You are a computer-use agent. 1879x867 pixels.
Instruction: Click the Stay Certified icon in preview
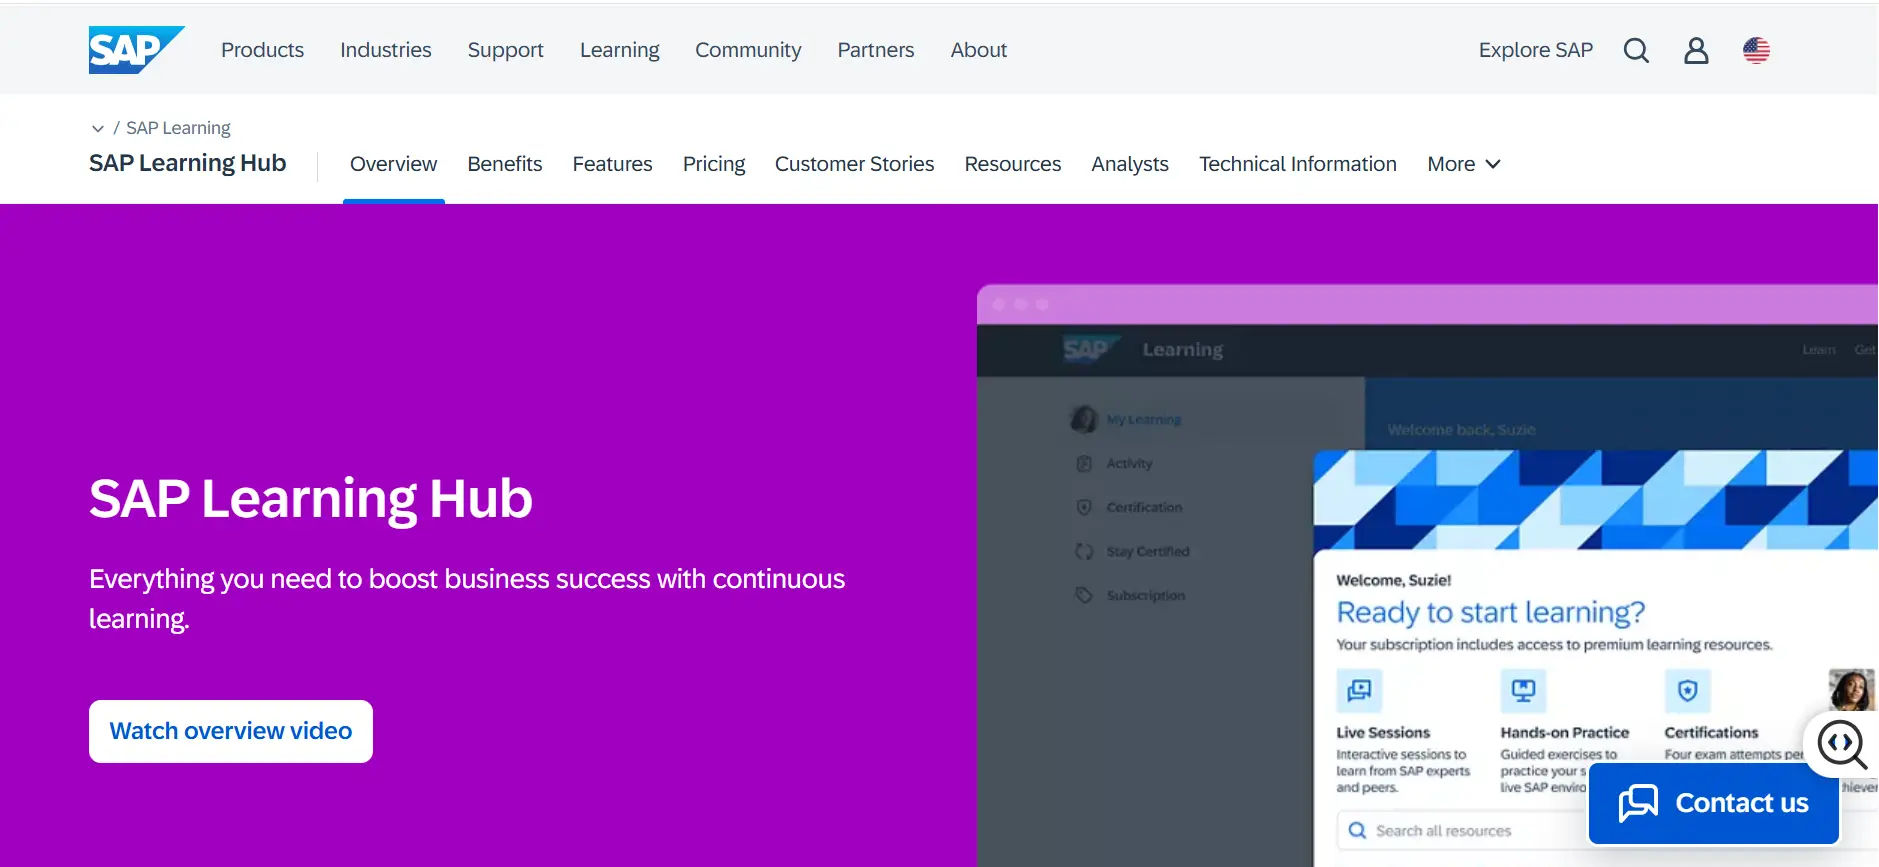tap(1084, 551)
